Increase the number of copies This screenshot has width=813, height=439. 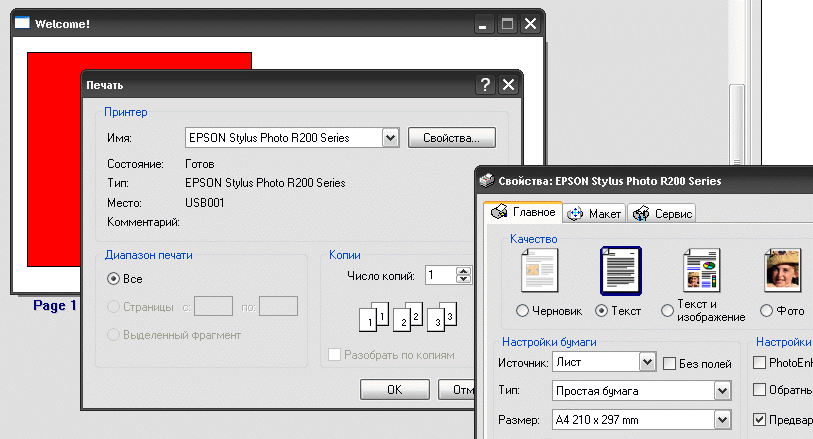coord(464,271)
